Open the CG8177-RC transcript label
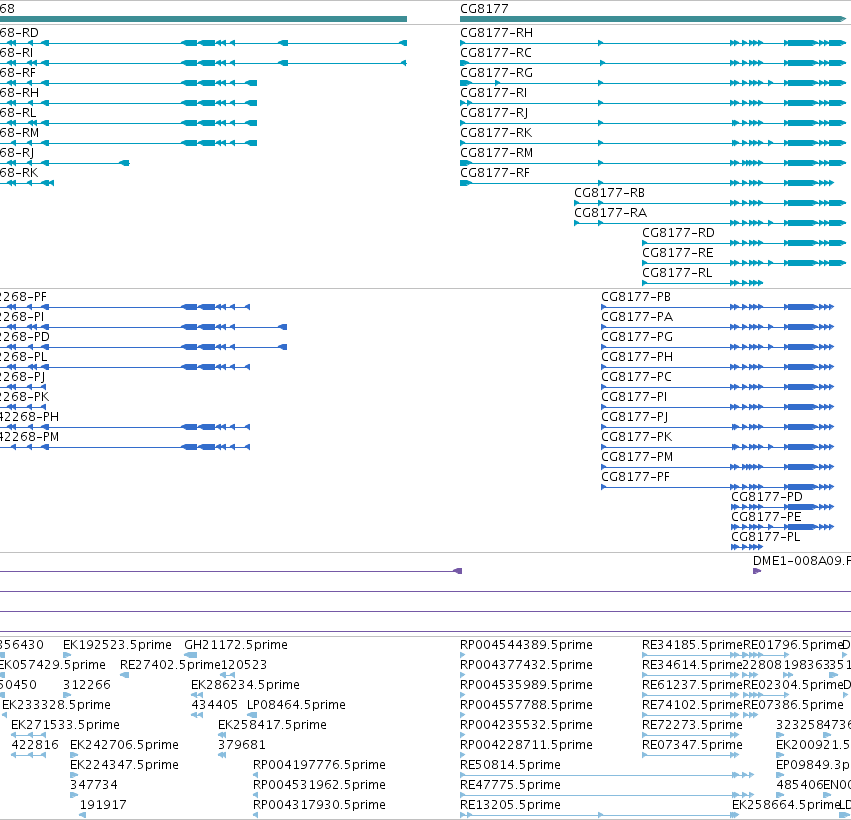 tap(496, 53)
